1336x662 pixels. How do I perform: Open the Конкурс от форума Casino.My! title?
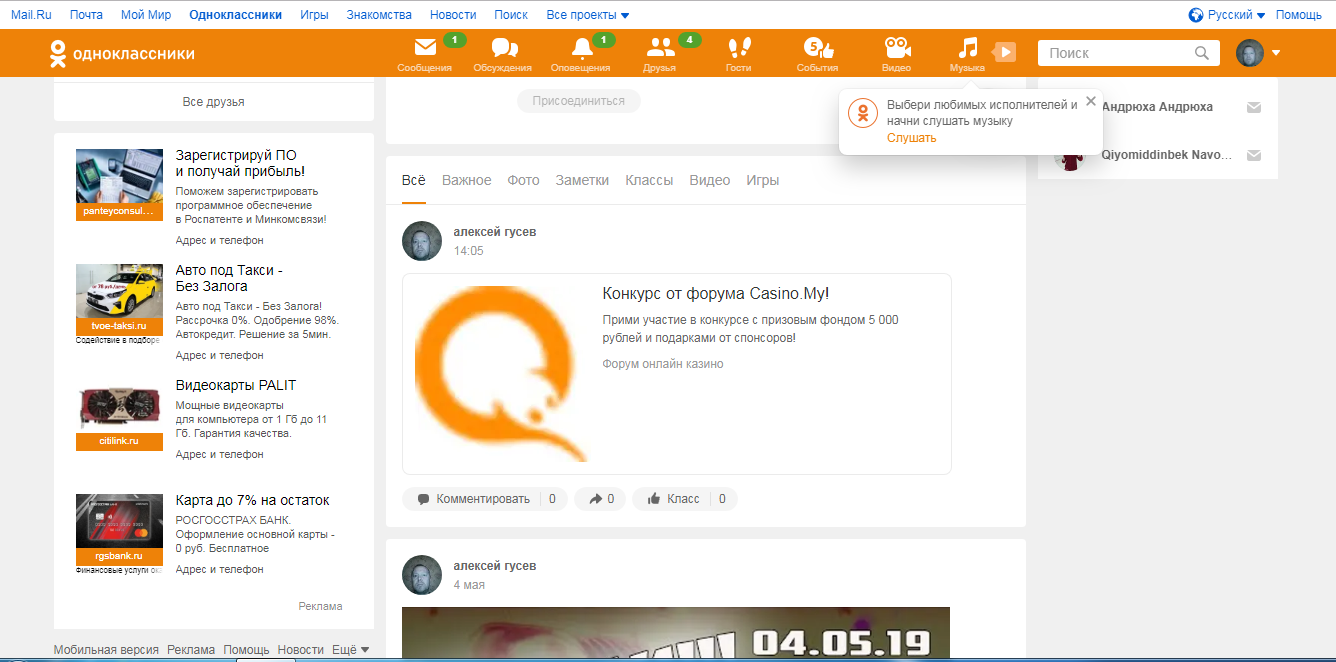pyautogui.click(x=716, y=293)
